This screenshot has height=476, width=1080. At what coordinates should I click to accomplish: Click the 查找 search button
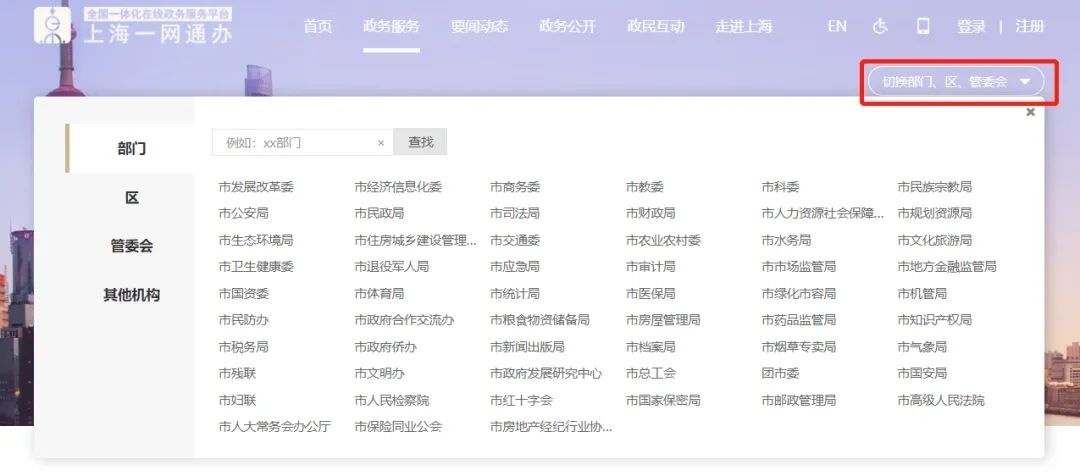click(420, 143)
